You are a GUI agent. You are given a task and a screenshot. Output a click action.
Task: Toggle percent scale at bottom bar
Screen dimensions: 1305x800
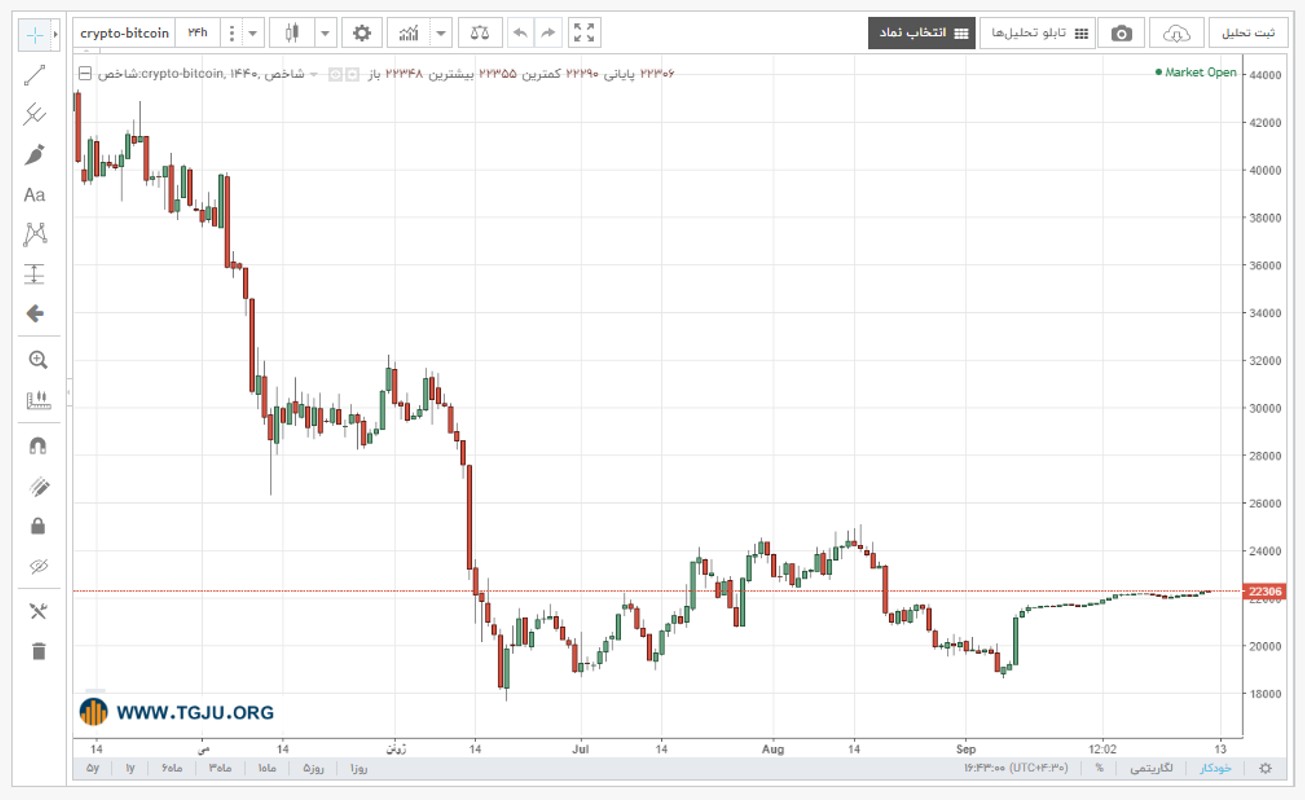(x=1099, y=768)
